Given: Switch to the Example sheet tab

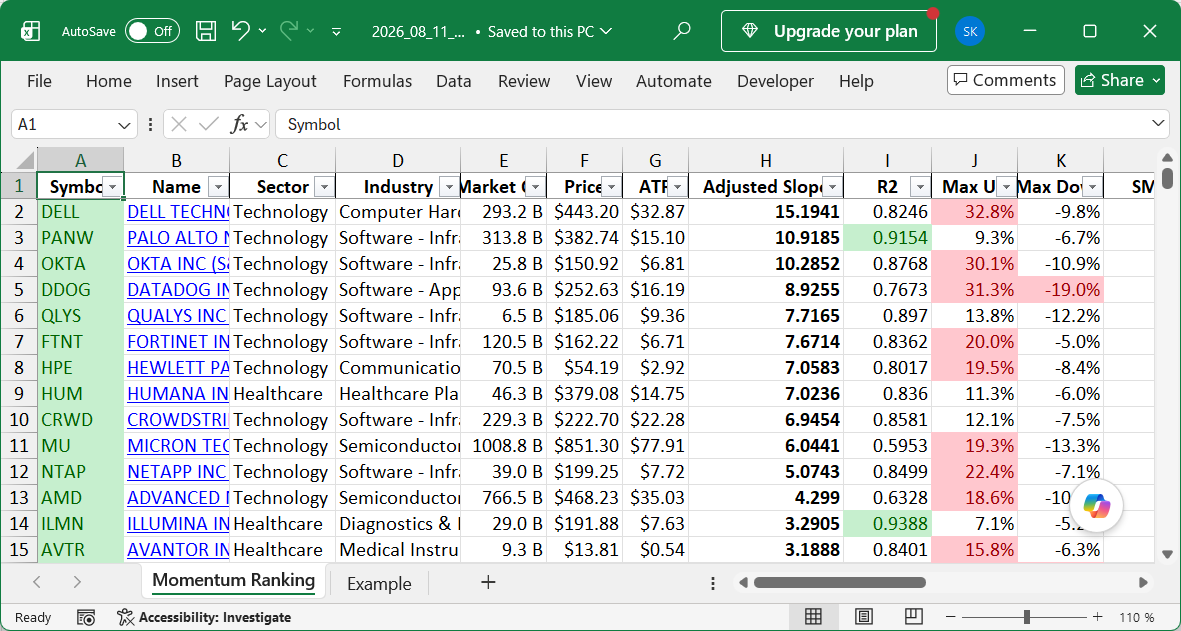Looking at the screenshot, I should 379,584.
